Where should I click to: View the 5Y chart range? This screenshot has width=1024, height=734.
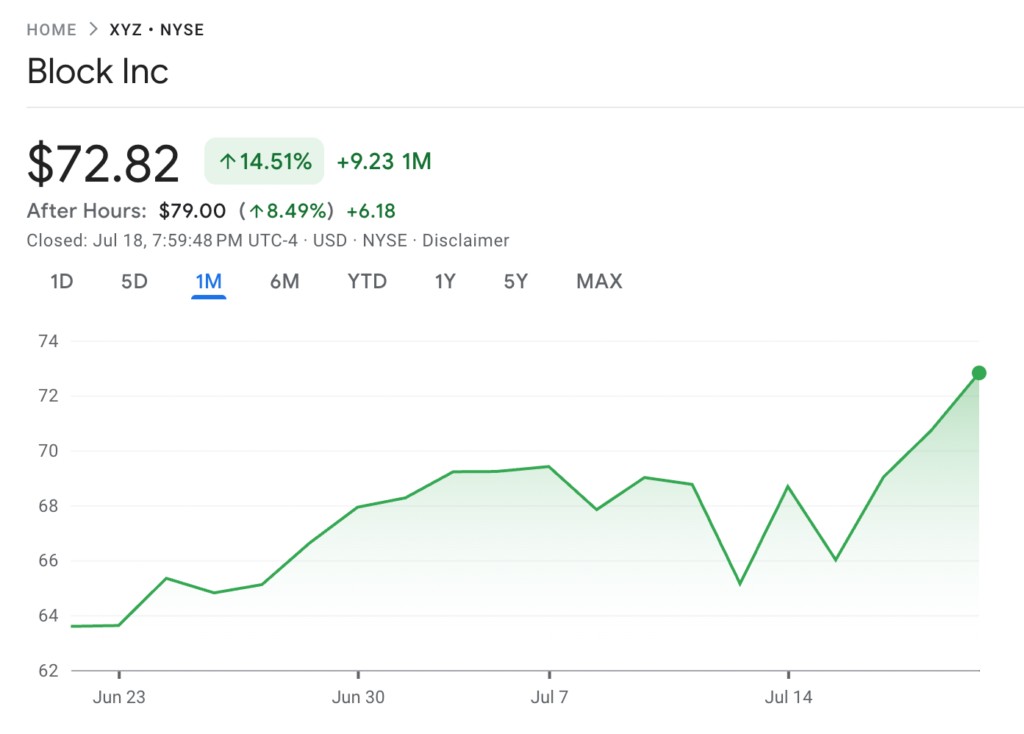point(516,281)
